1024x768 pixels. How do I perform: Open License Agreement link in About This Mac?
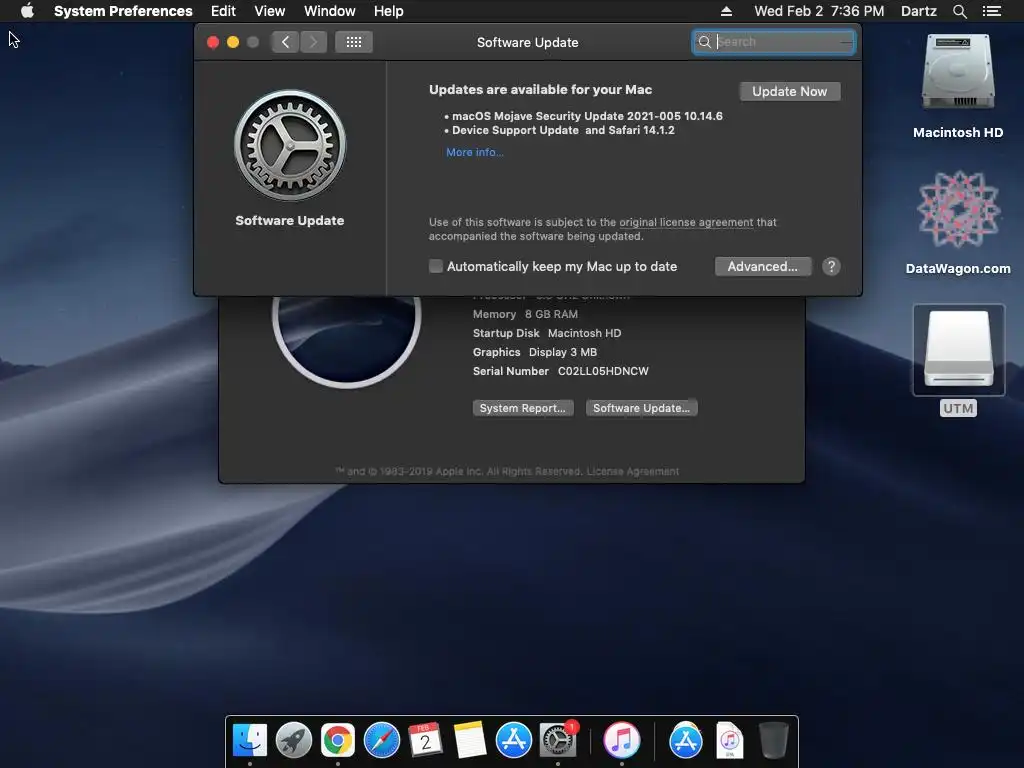tap(633, 472)
